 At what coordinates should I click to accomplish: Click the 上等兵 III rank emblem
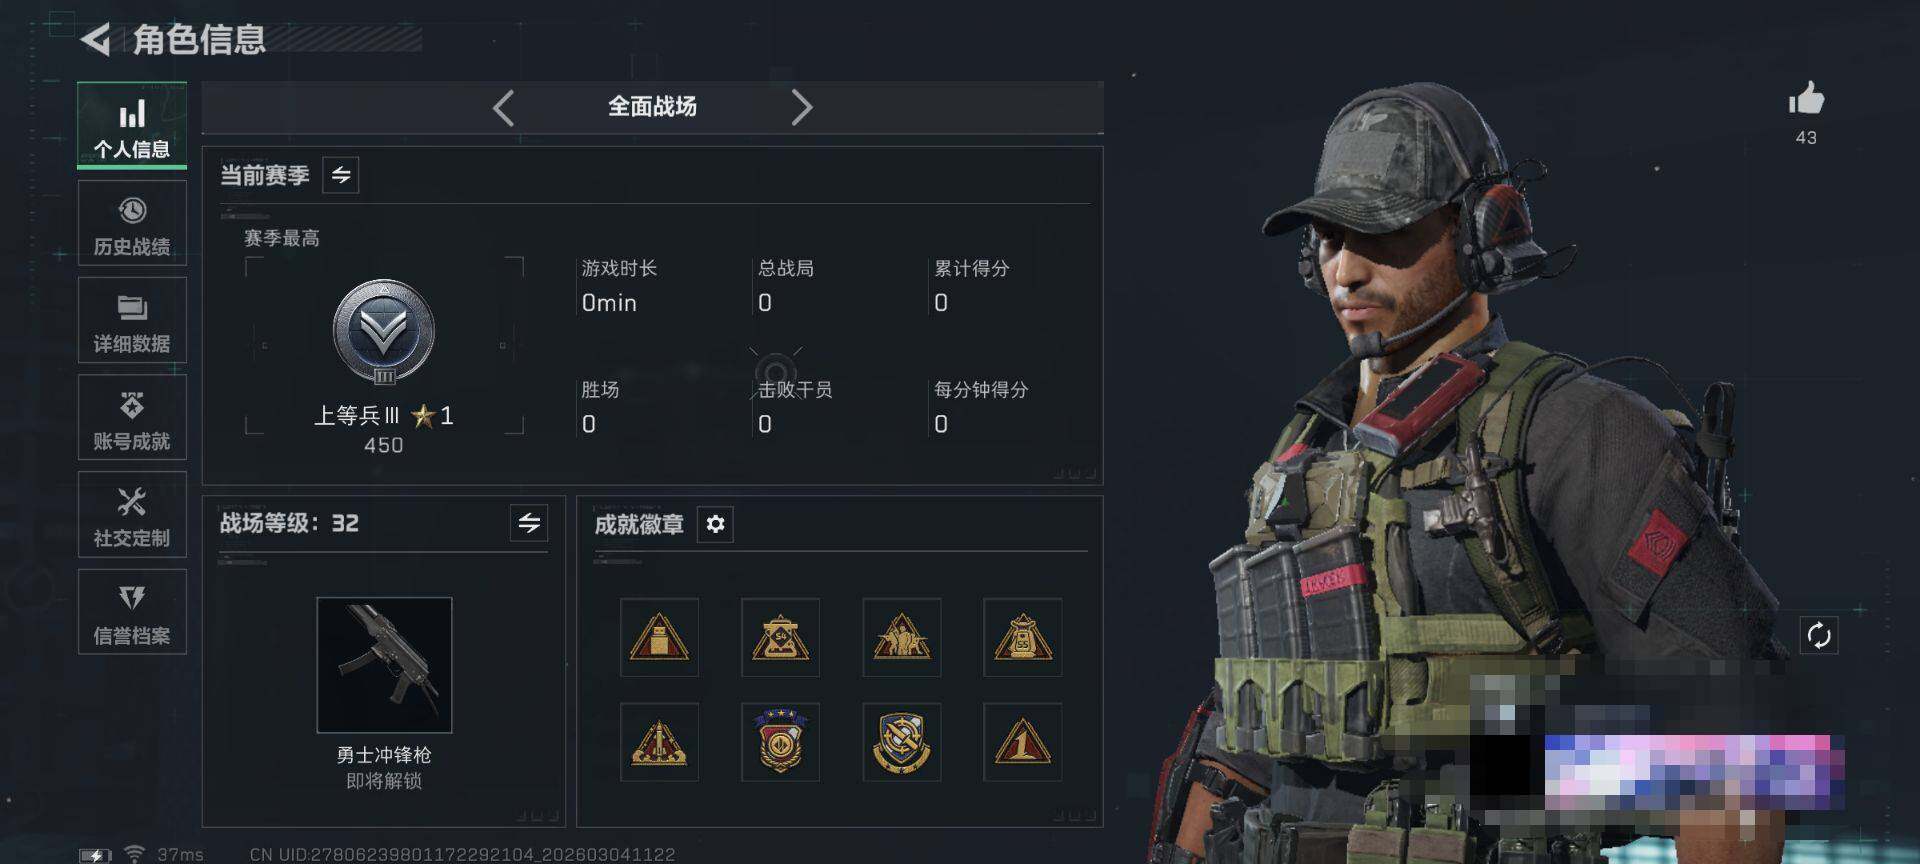[384, 332]
